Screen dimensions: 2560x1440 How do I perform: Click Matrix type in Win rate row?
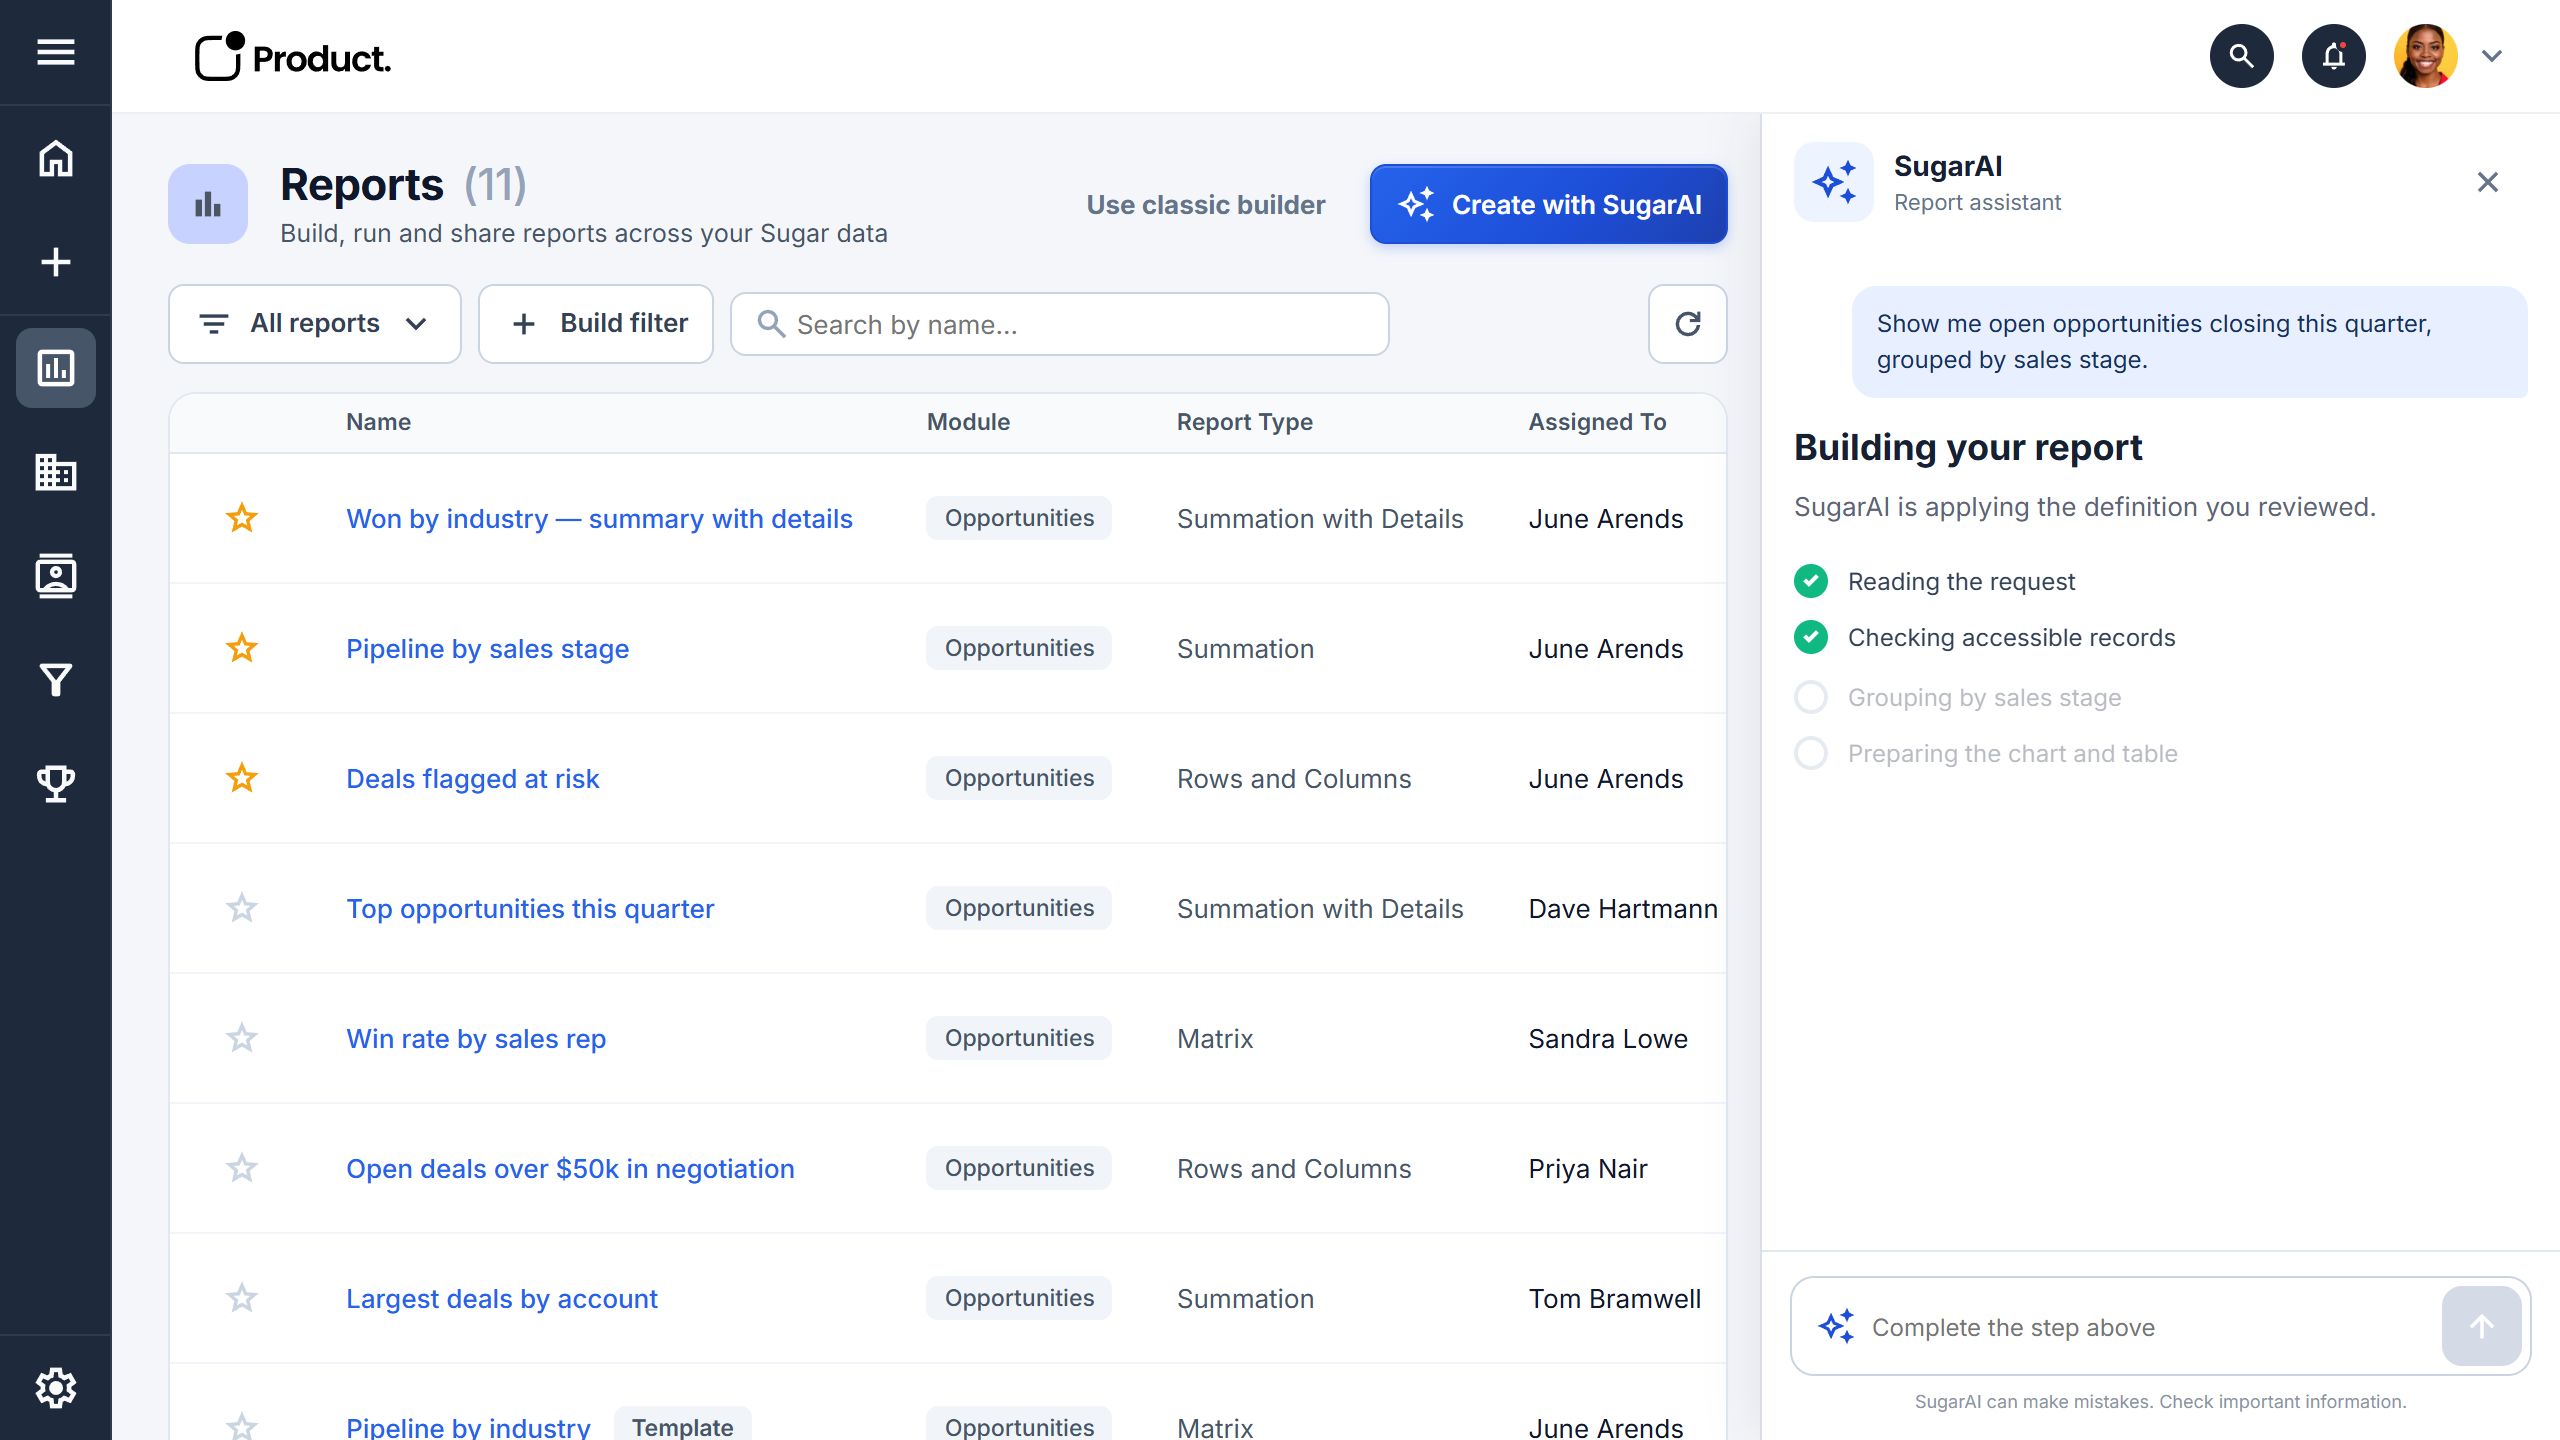[1214, 1039]
